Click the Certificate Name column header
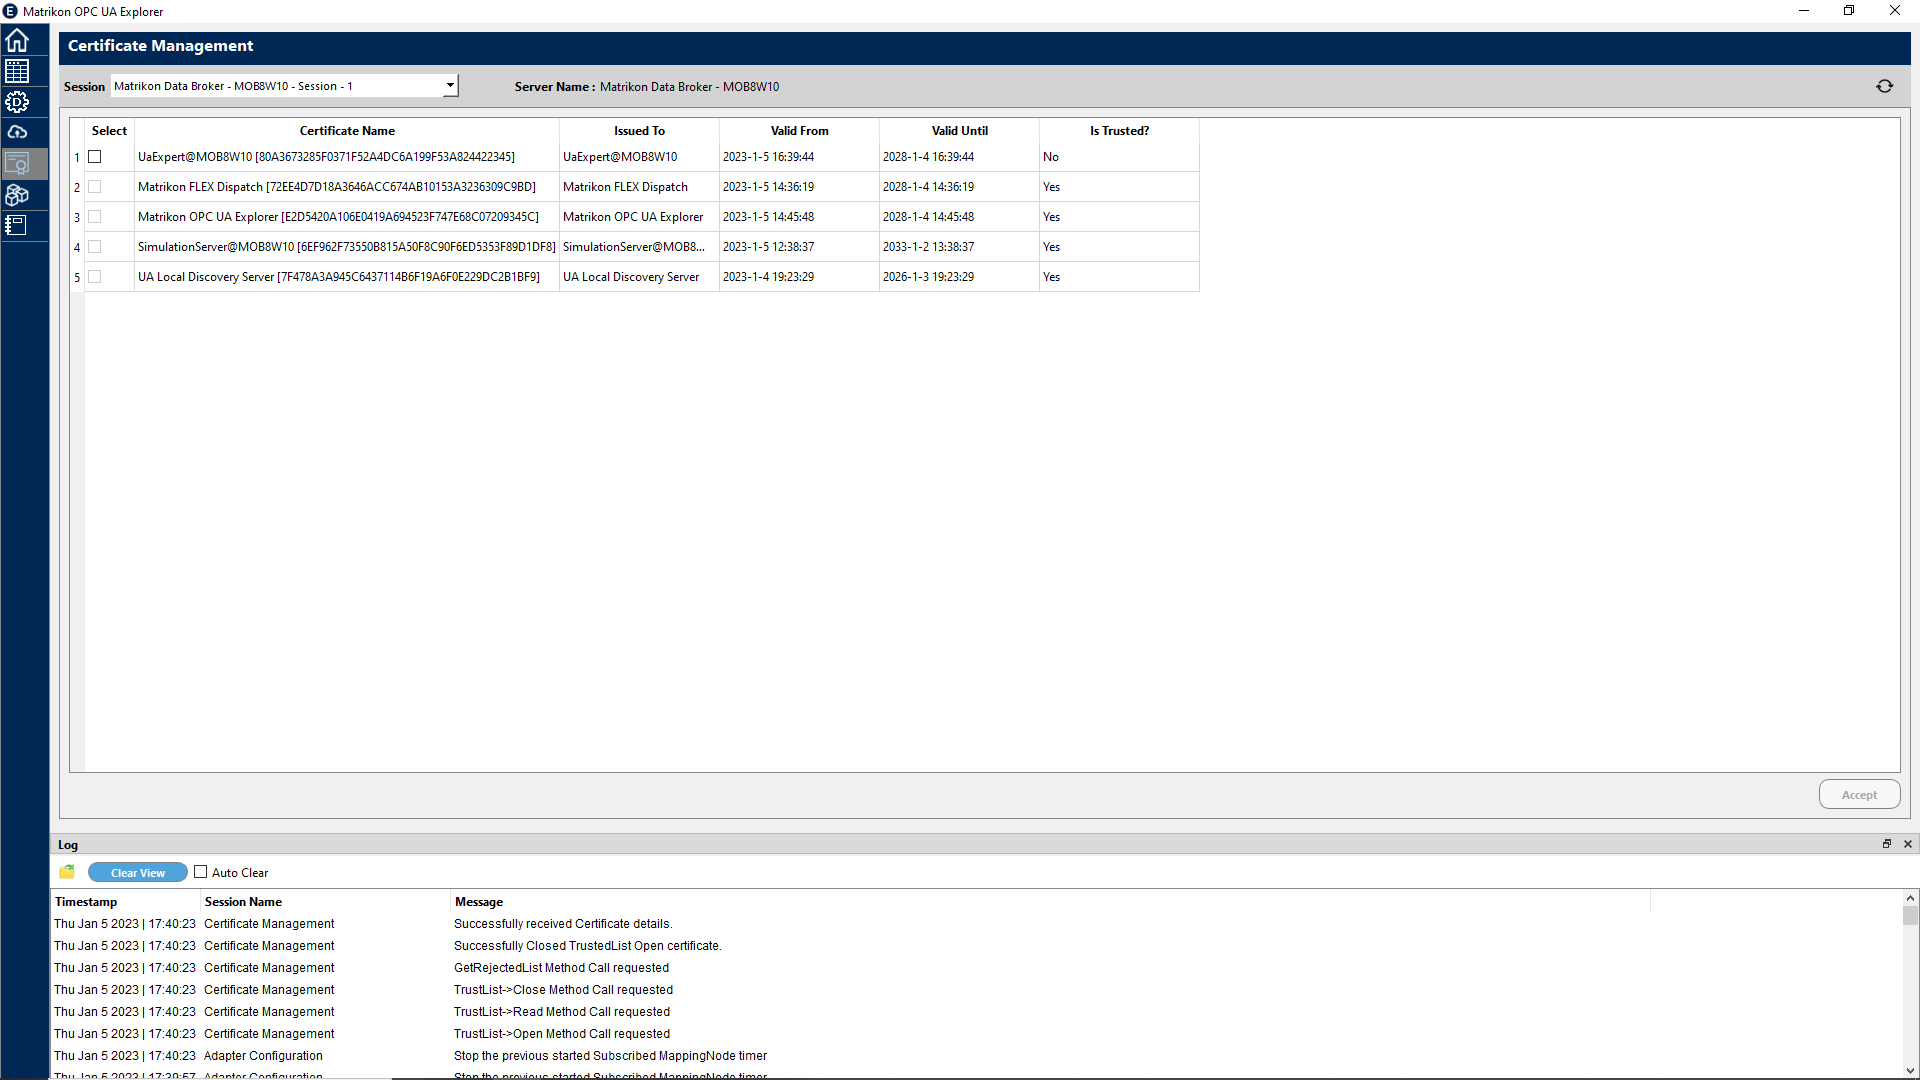This screenshot has height=1080, width=1920. click(x=347, y=131)
